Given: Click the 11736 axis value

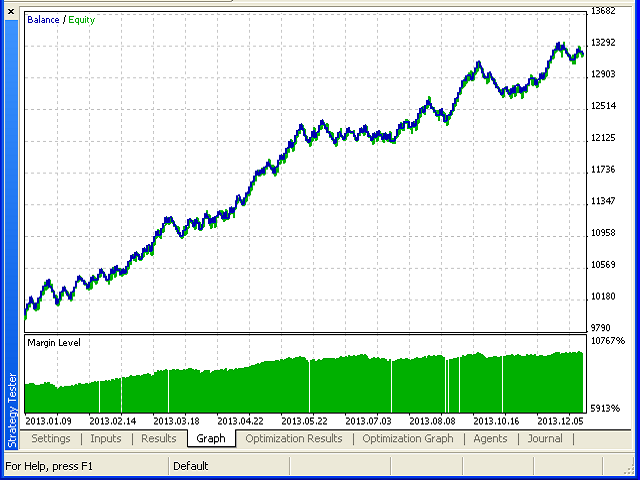Looking at the screenshot, I should tap(603, 169).
